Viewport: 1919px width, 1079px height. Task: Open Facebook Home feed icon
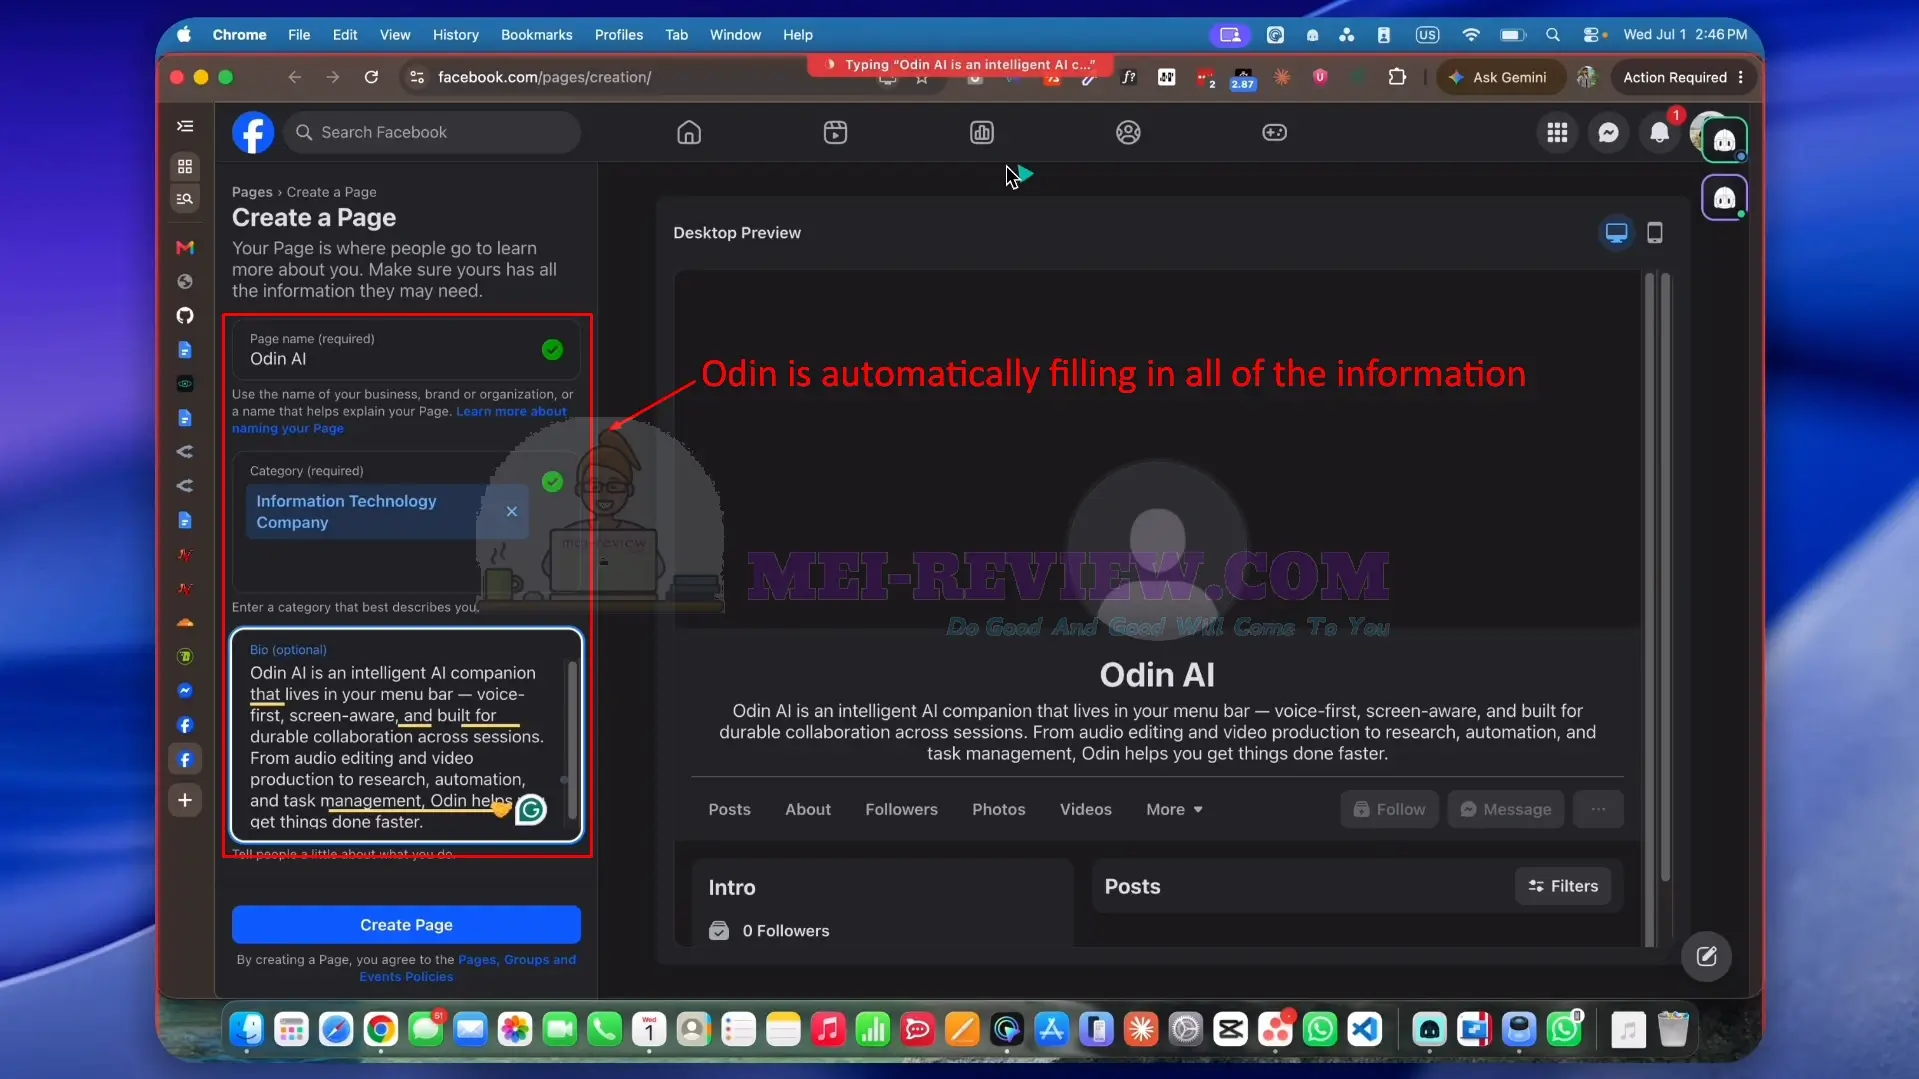[689, 132]
